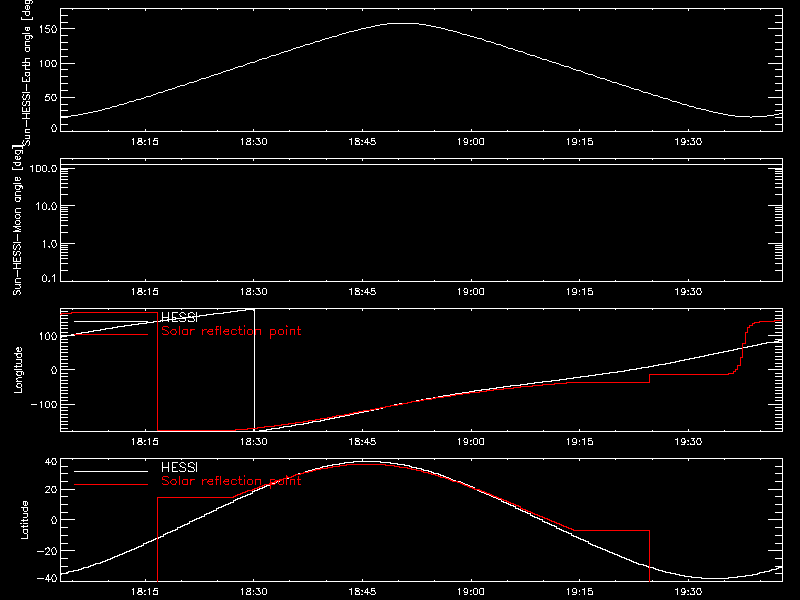Click white HESSI legend line in Latitude plot
Image resolution: width=800 pixels, height=600 pixels.
[x=111, y=471]
